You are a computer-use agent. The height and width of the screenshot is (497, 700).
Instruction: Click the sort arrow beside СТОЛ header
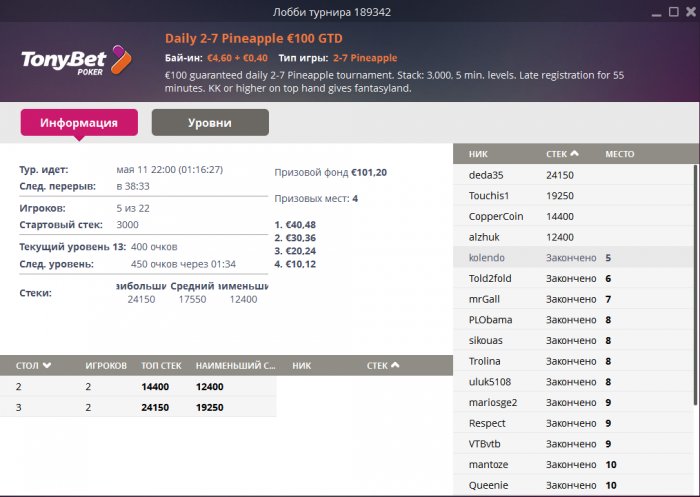point(47,366)
